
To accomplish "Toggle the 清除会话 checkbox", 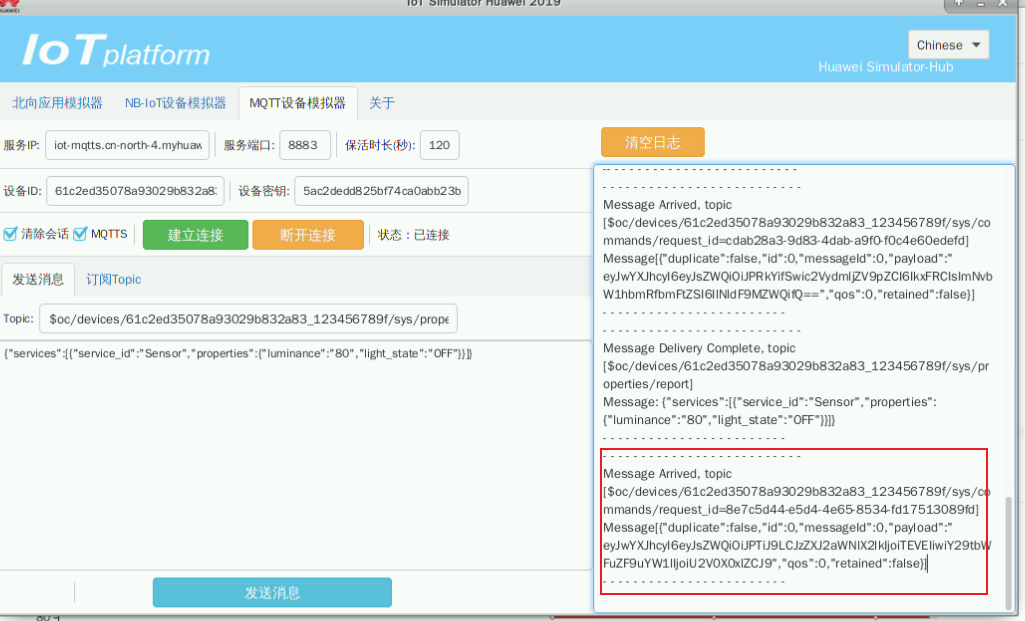I will click(x=10, y=234).
